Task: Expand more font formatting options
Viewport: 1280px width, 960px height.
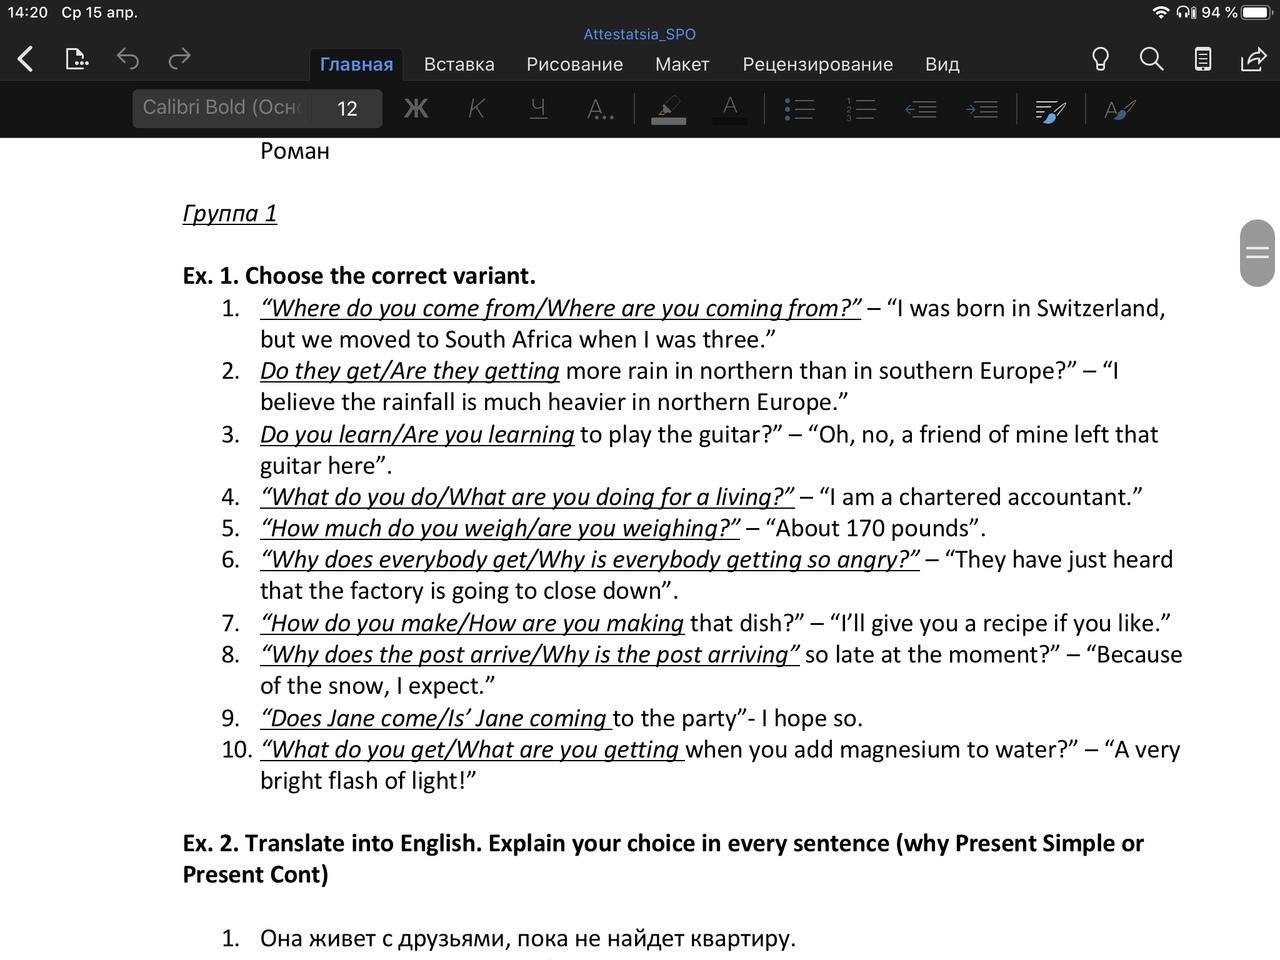Action: pyautogui.click(x=599, y=108)
